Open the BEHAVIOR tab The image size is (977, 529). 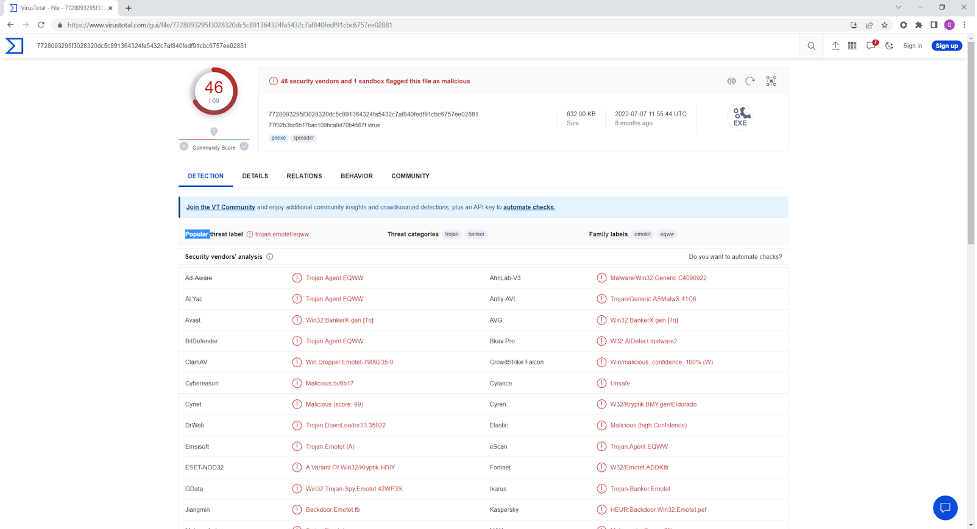356,176
